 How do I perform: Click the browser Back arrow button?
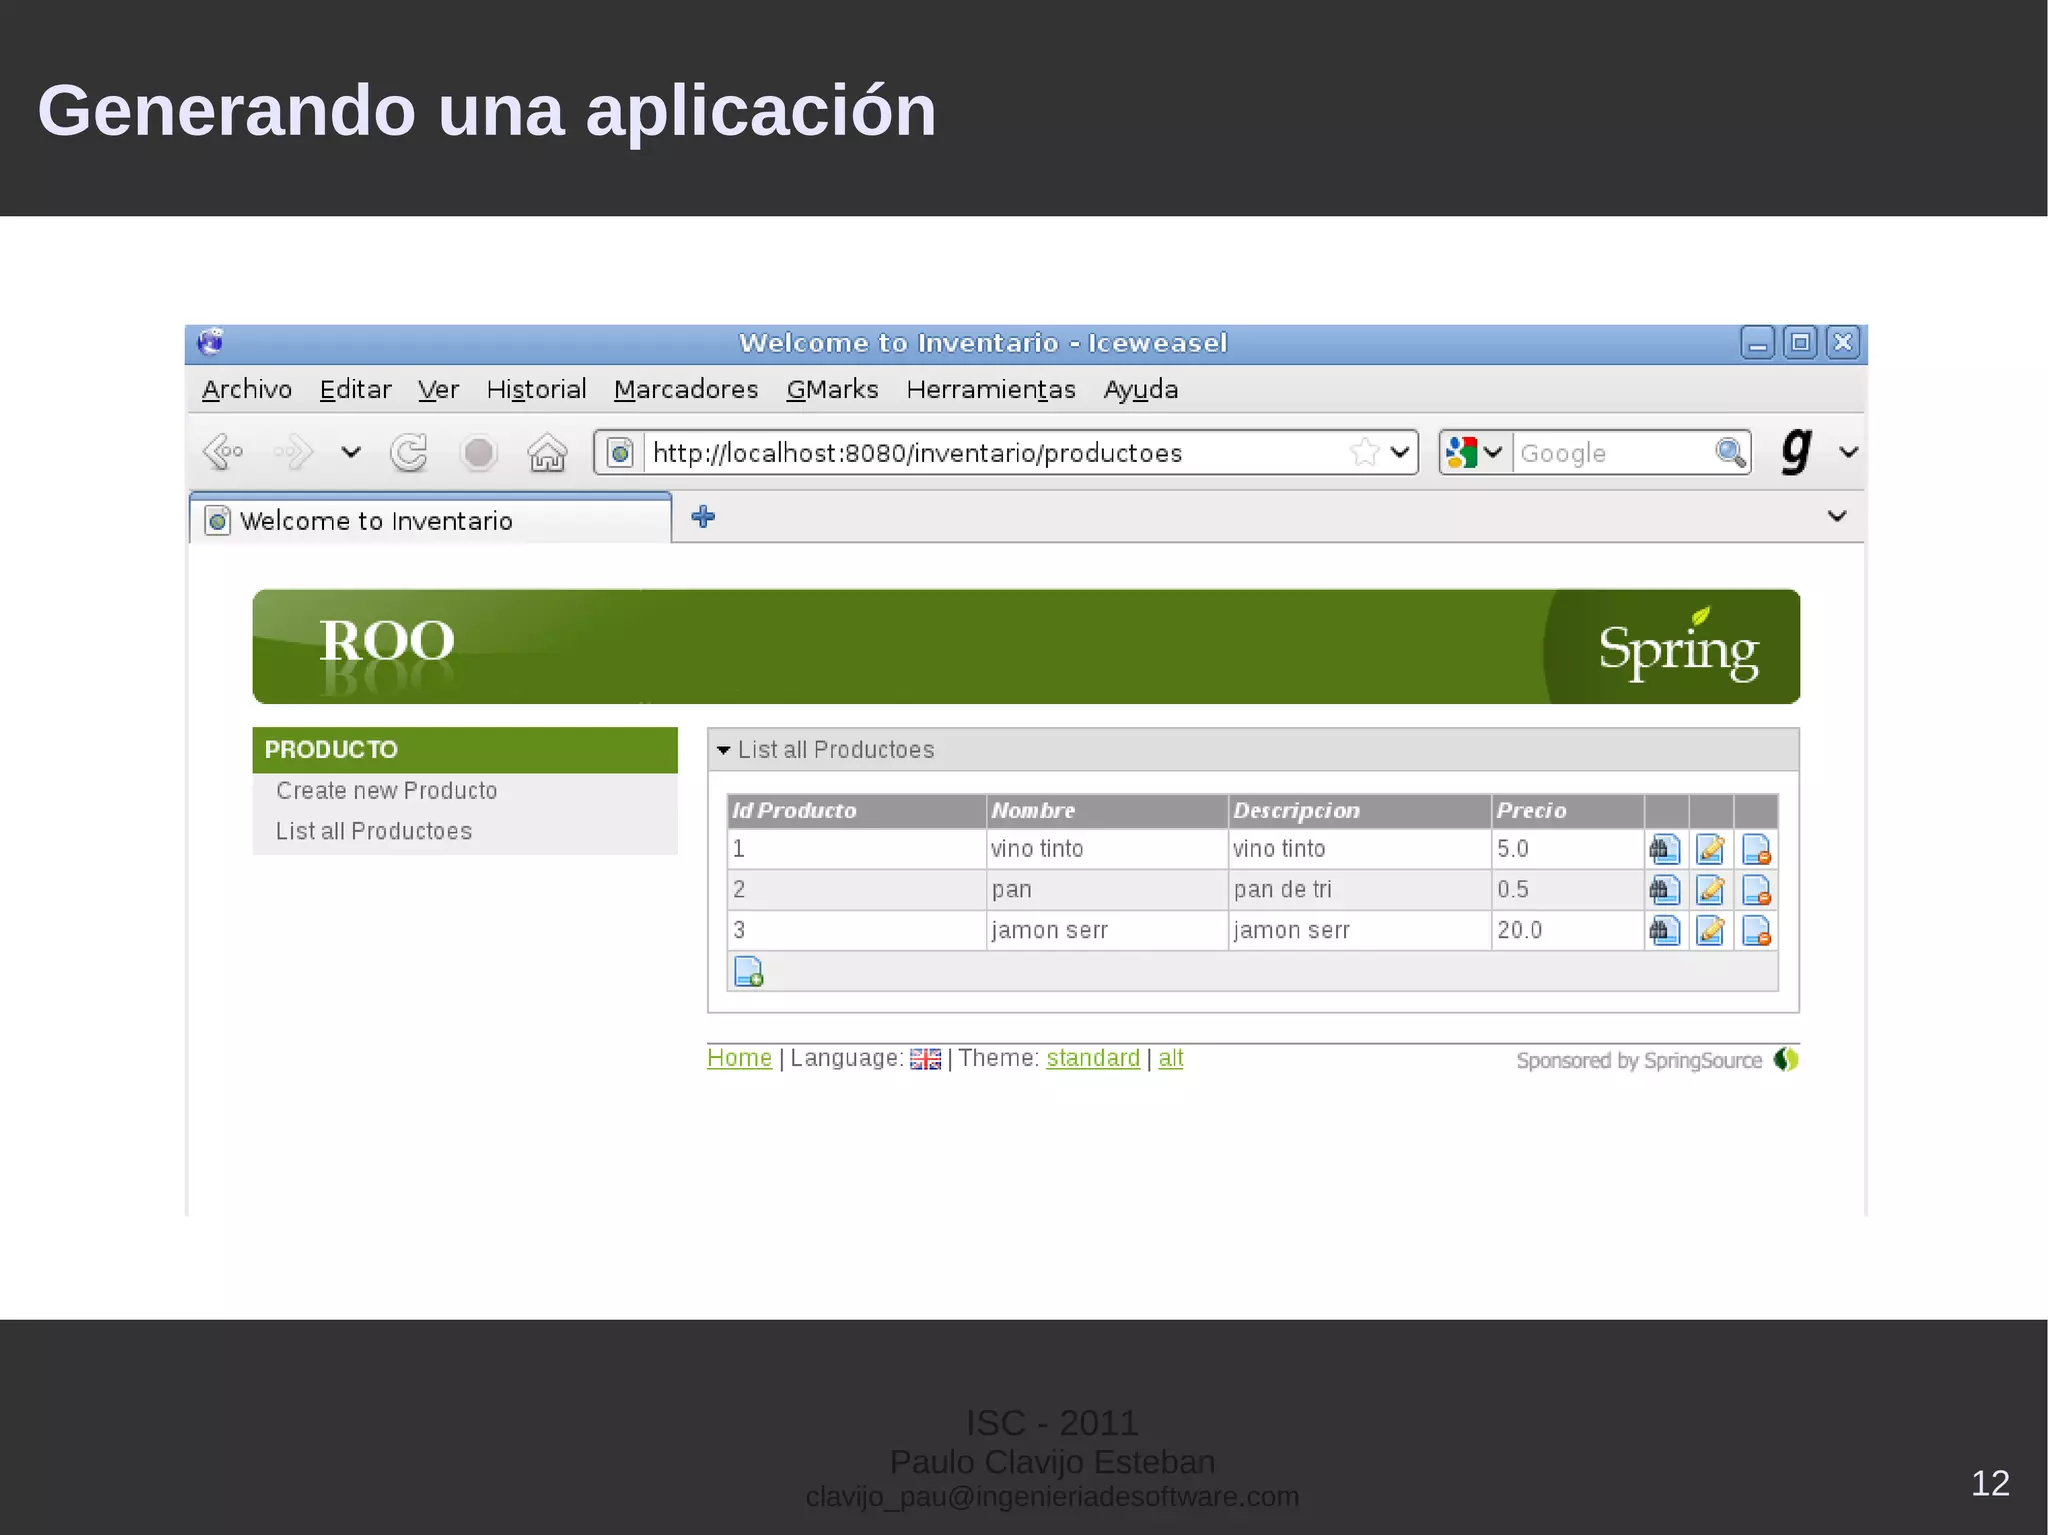click(223, 453)
